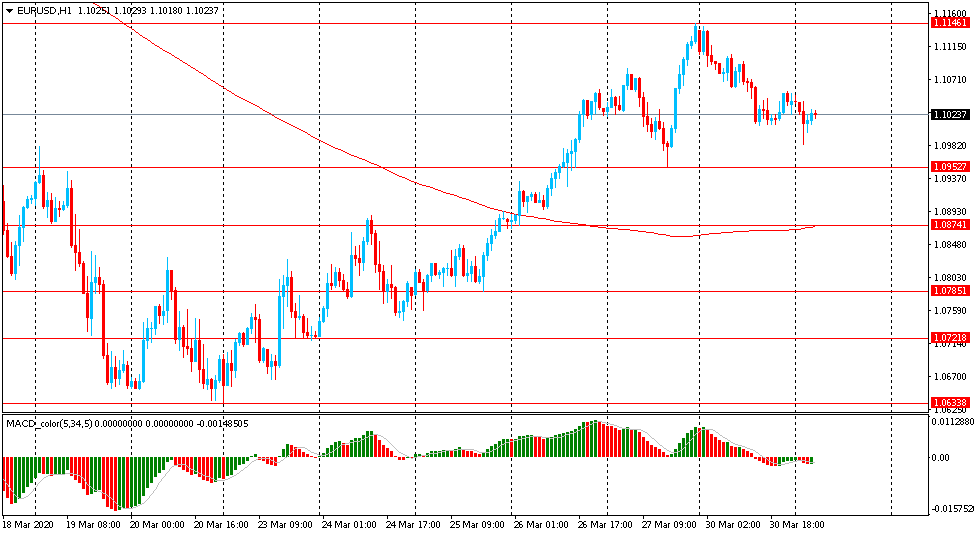Select the 25 Mar 09:00 time label
Image resolution: width=974 pixels, height=536 pixels.
(x=477, y=525)
